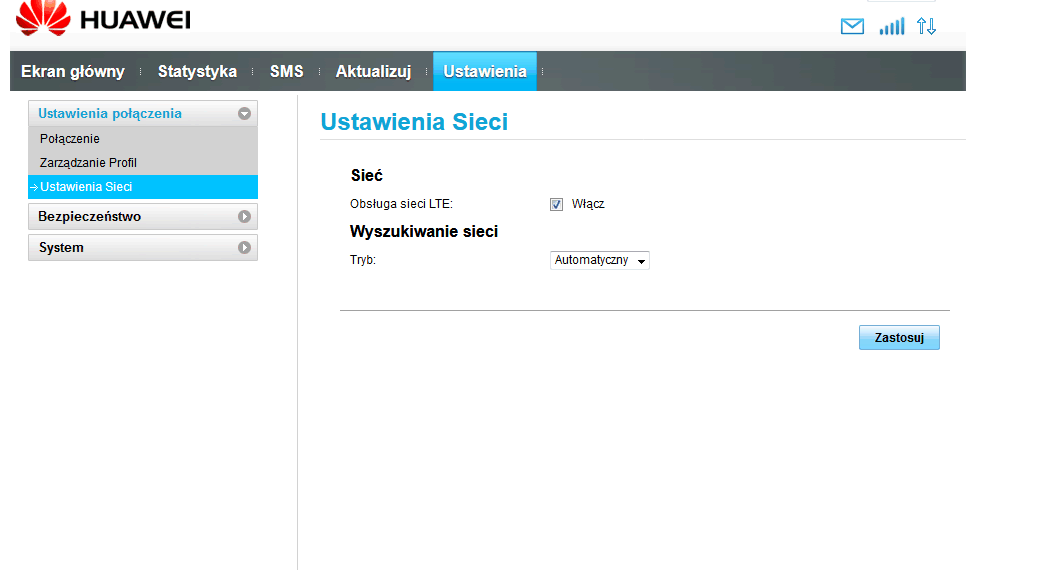
Task: Open the Tryb Automatyczny dropdown
Action: tap(600, 261)
